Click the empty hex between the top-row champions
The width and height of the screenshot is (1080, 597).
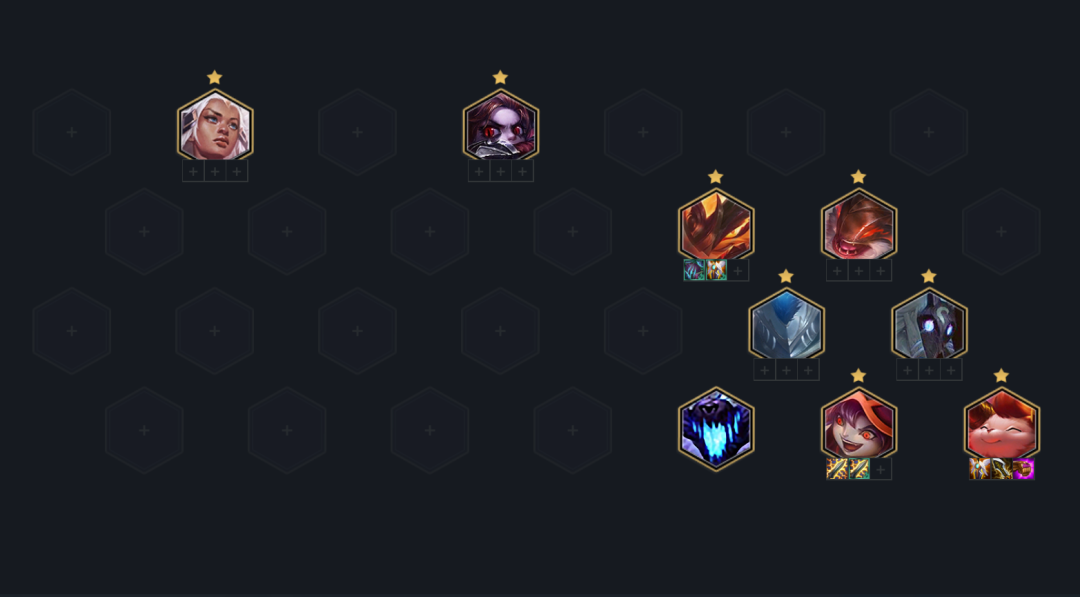(x=357, y=132)
